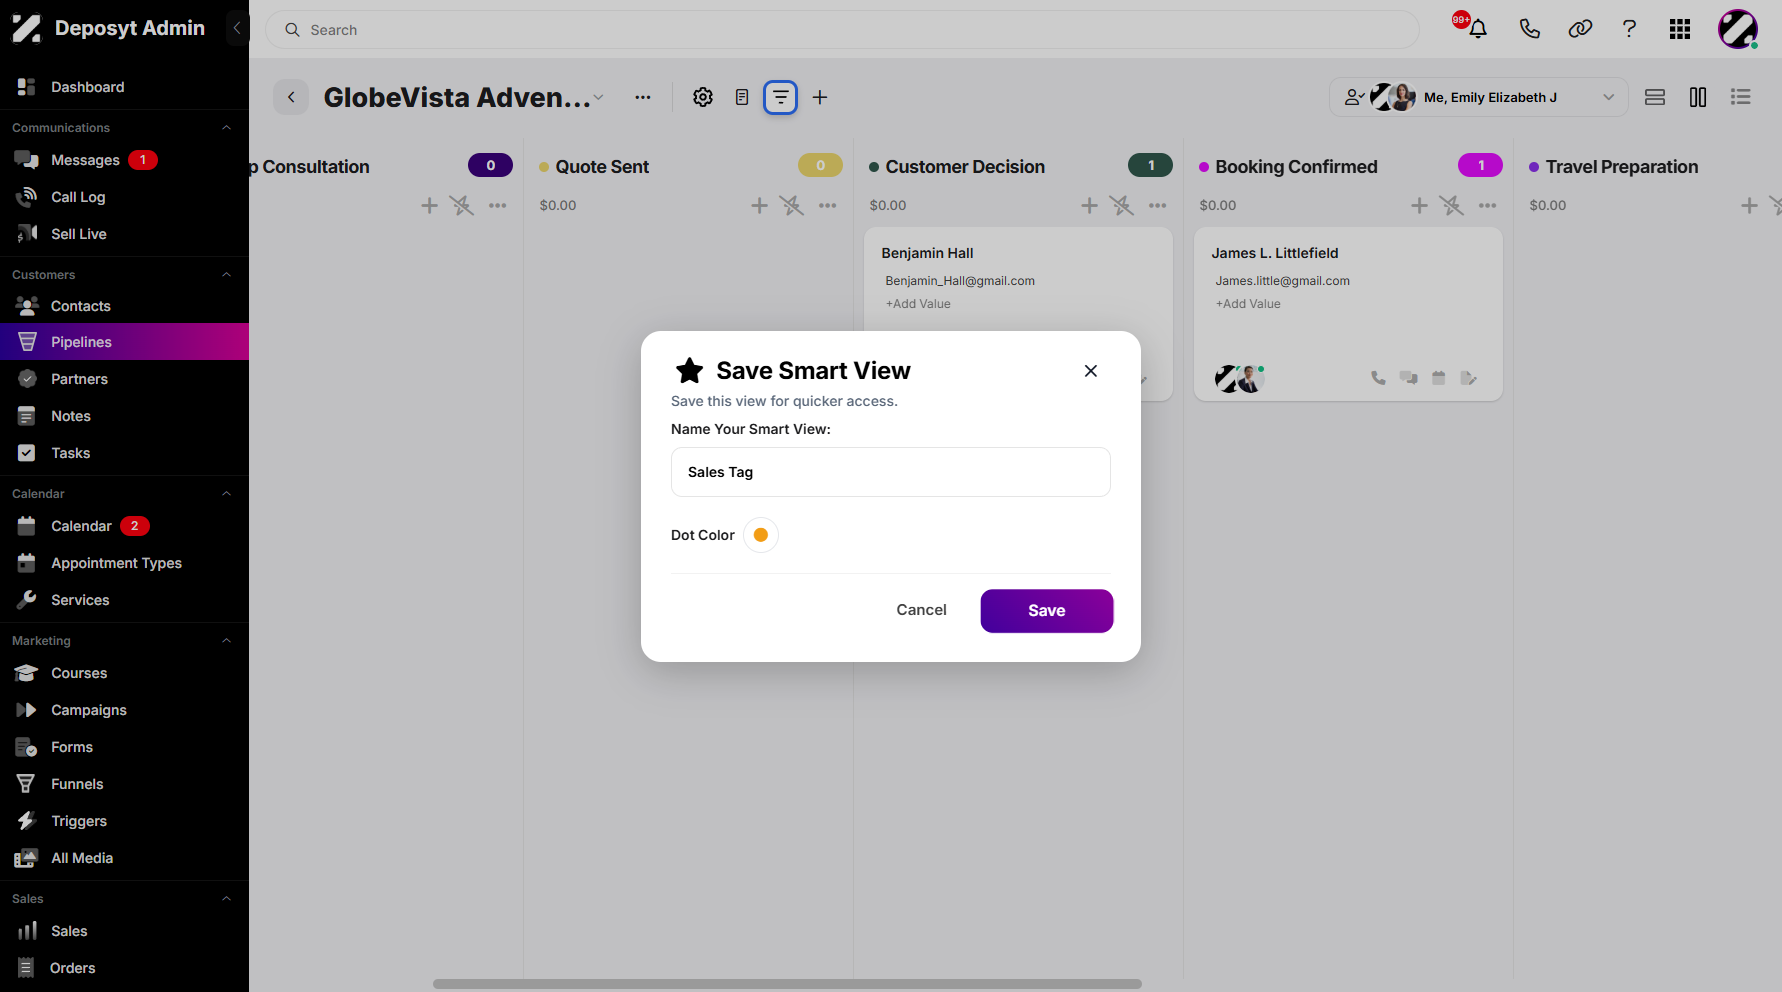Open Quote Sent stage options ellipsis
Viewport: 1782px width, 992px height.
(x=827, y=205)
